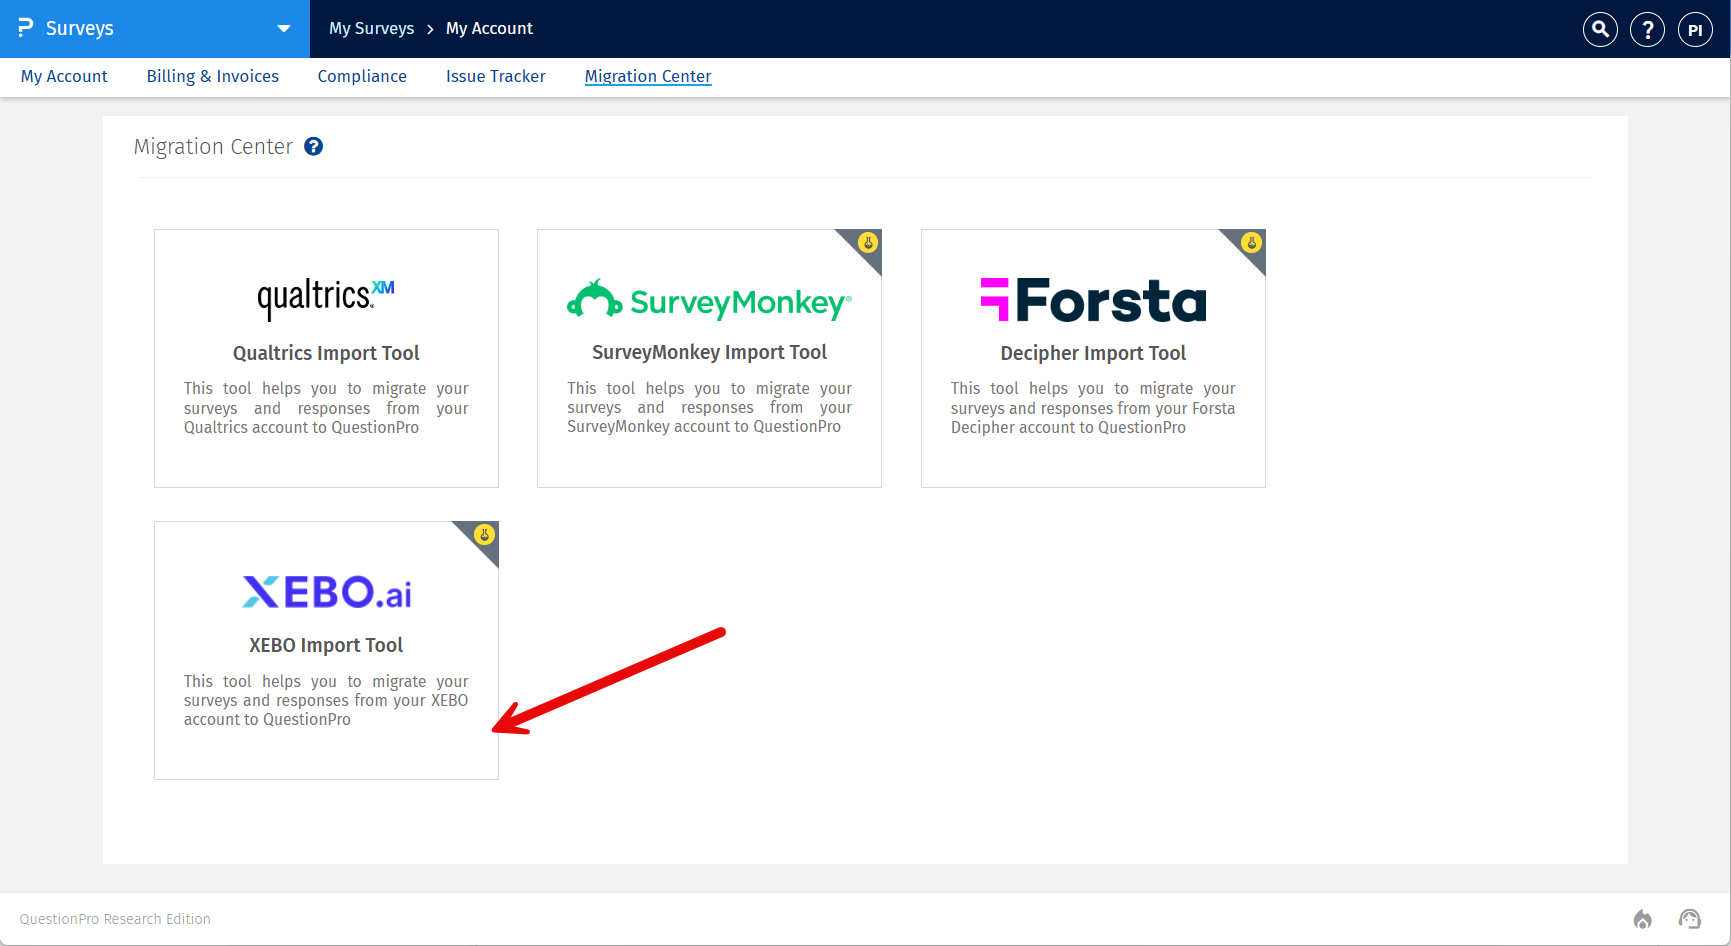1731x946 pixels.
Task: Click the premium badge on SurveyMonkey Import Tool
Action: (x=867, y=242)
